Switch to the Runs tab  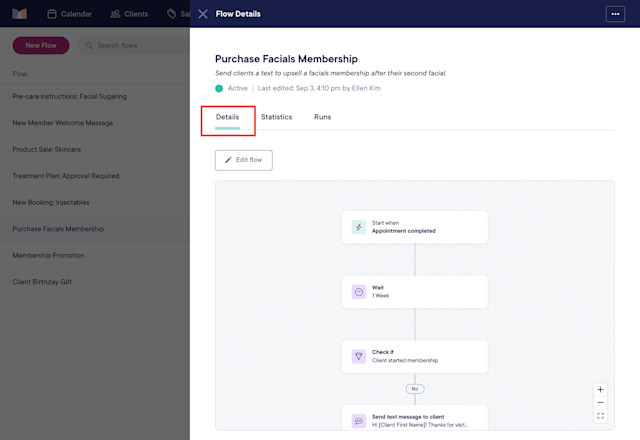pyautogui.click(x=322, y=117)
